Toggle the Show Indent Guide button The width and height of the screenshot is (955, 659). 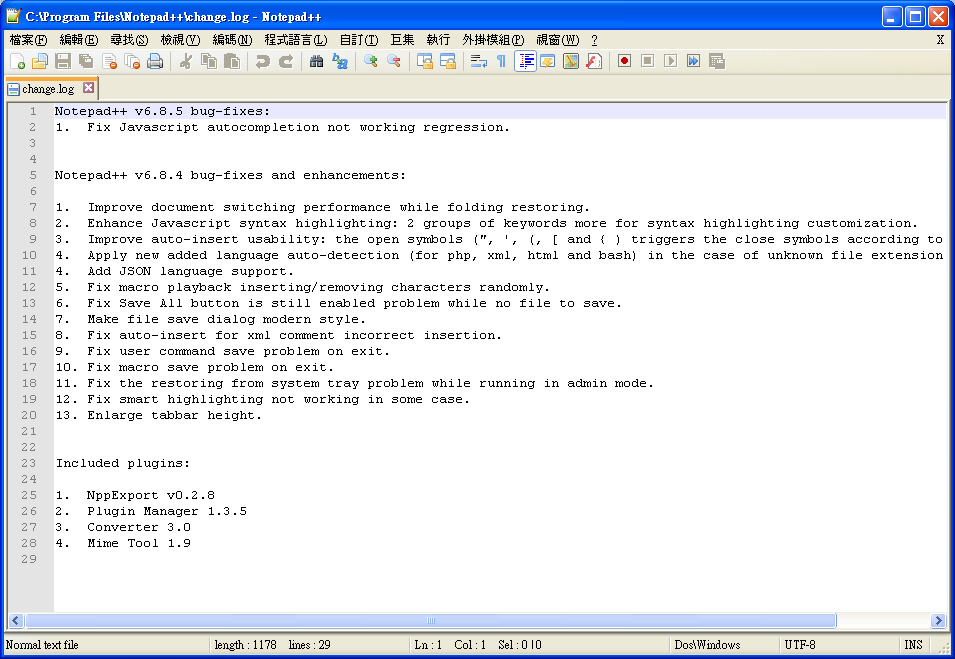click(525, 62)
